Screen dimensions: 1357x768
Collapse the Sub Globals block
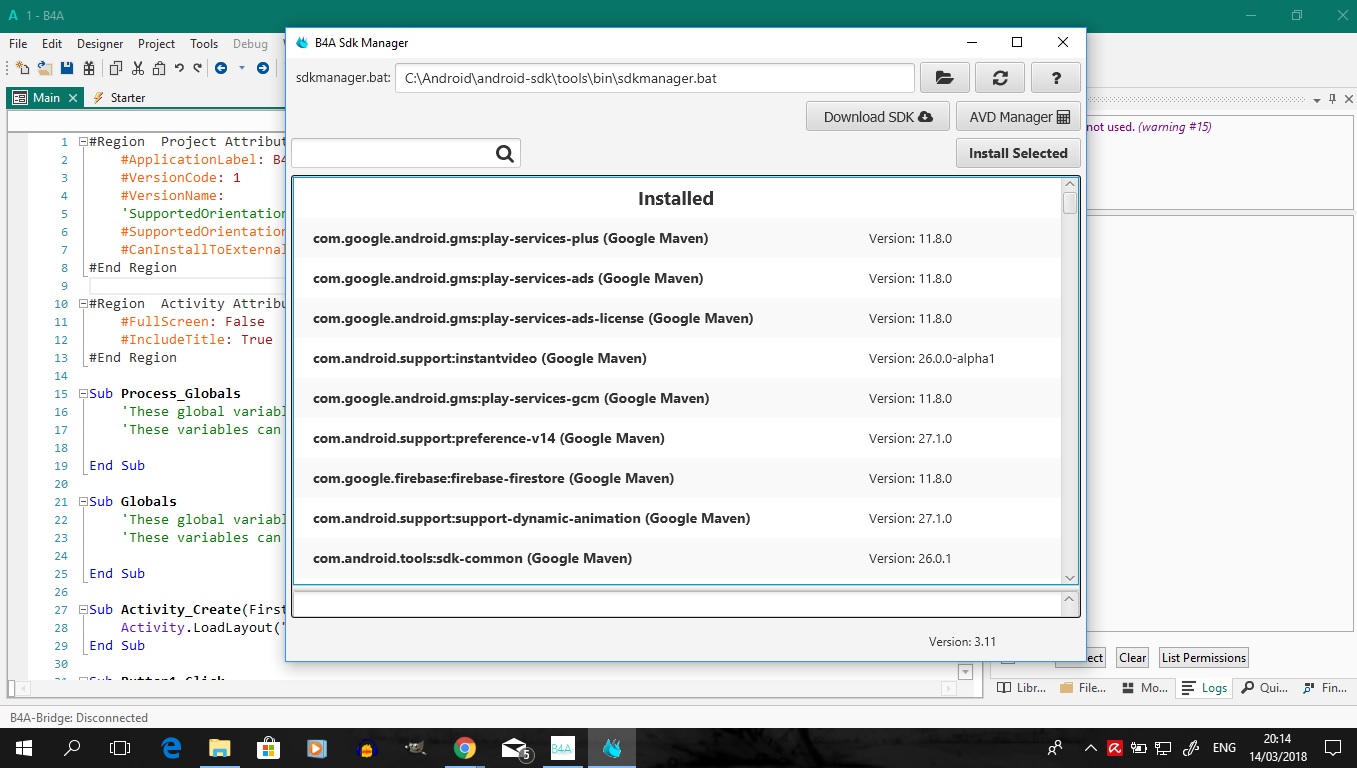coord(84,502)
